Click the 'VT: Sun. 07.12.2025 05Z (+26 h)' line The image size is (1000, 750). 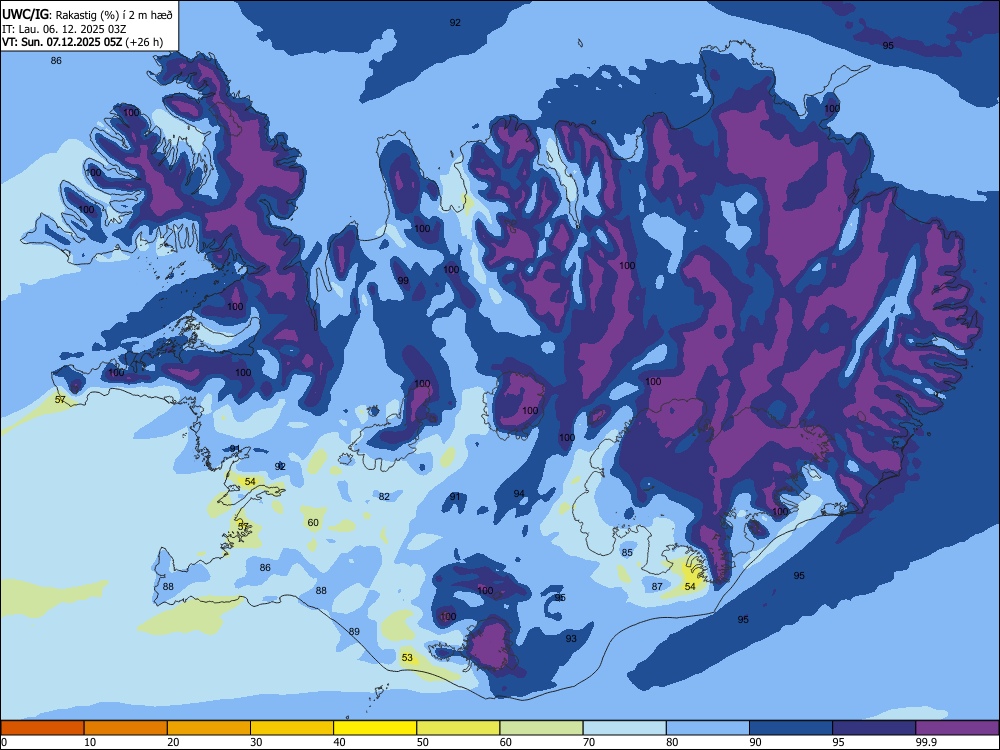tap(82, 42)
